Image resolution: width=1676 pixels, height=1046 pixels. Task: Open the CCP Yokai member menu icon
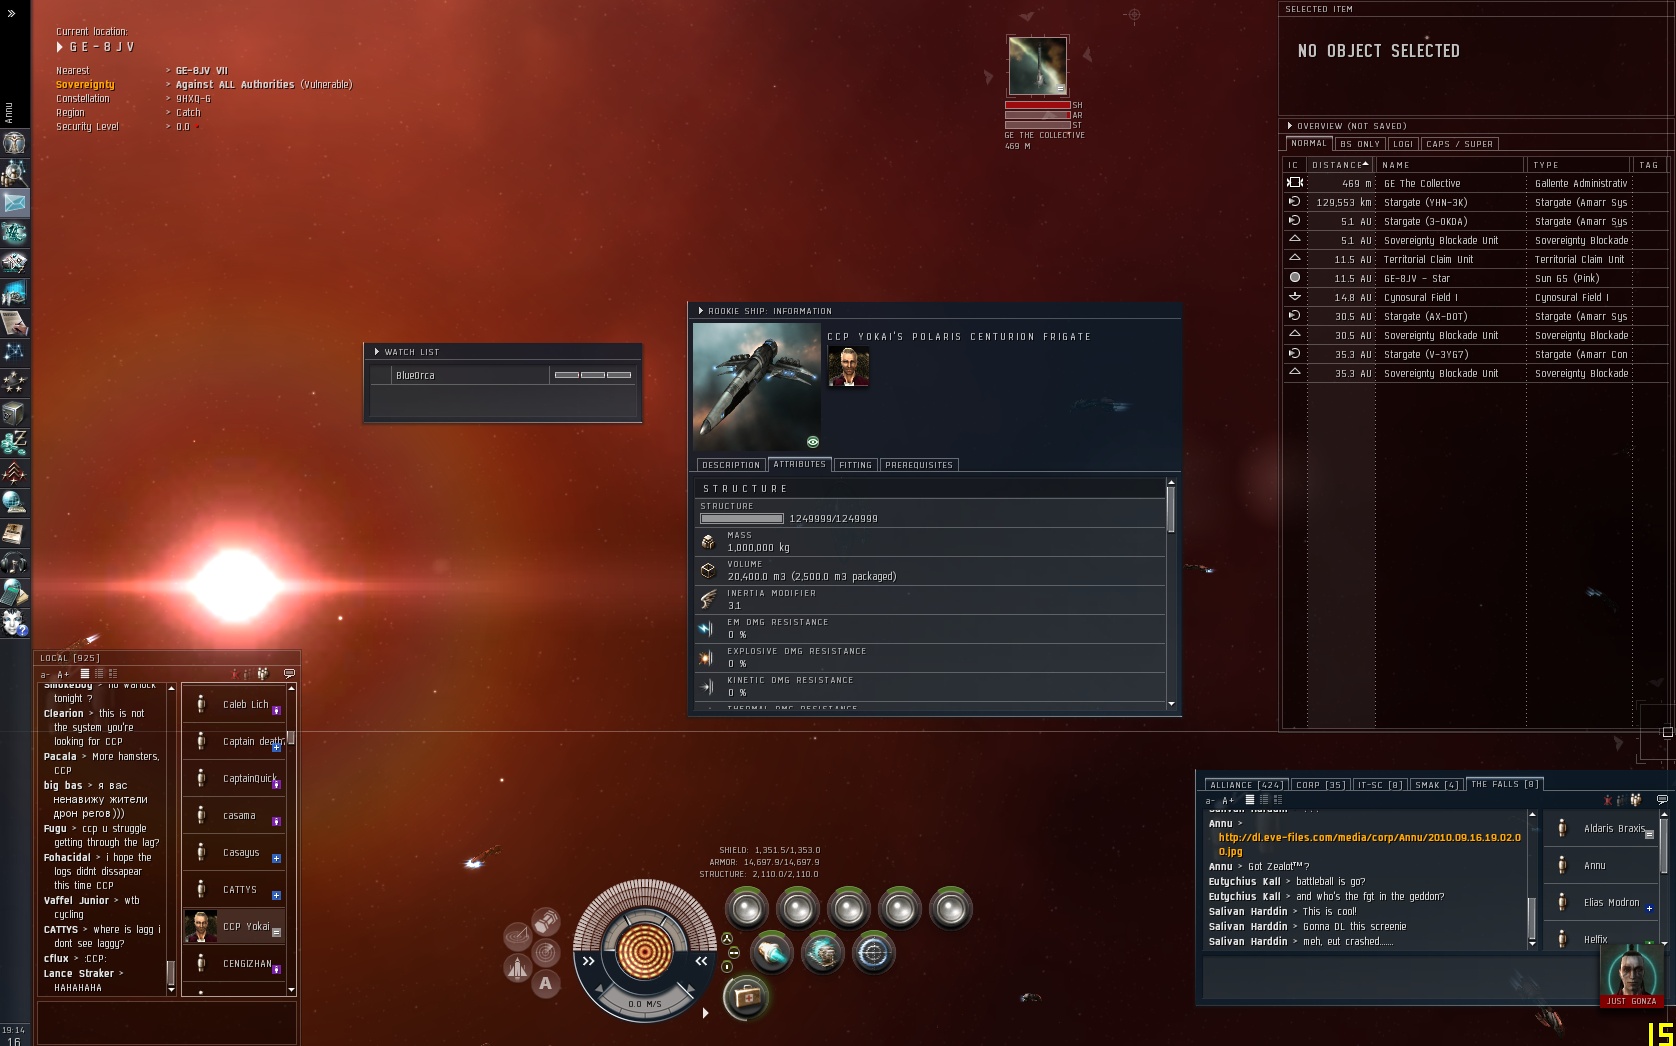(x=276, y=932)
